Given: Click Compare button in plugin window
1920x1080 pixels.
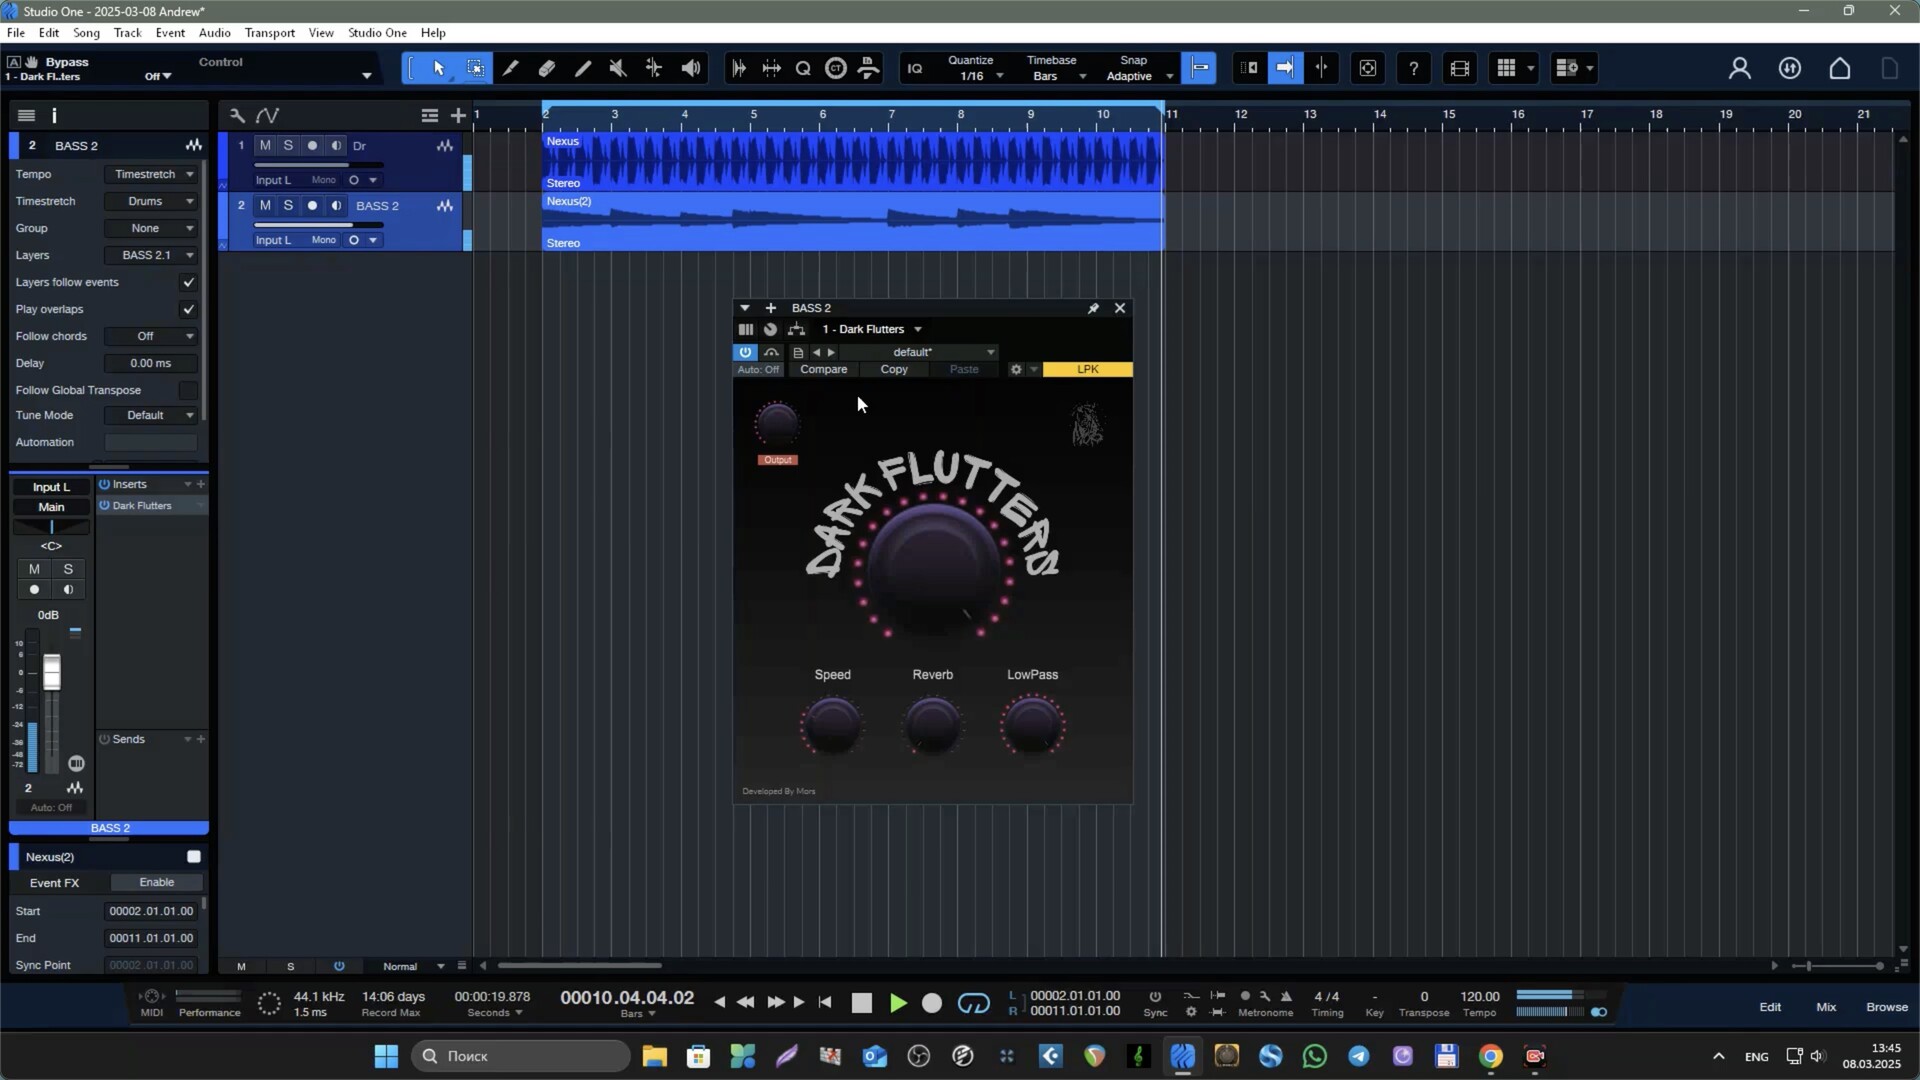Looking at the screenshot, I should [824, 369].
